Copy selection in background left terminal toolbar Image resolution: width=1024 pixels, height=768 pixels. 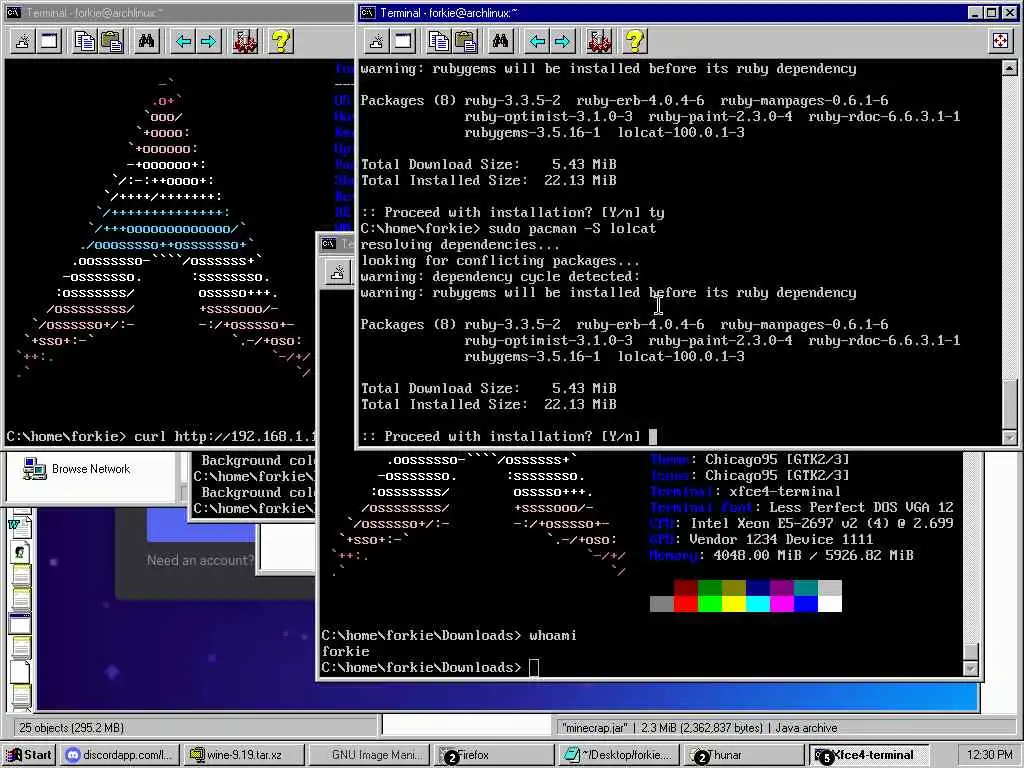(x=85, y=42)
